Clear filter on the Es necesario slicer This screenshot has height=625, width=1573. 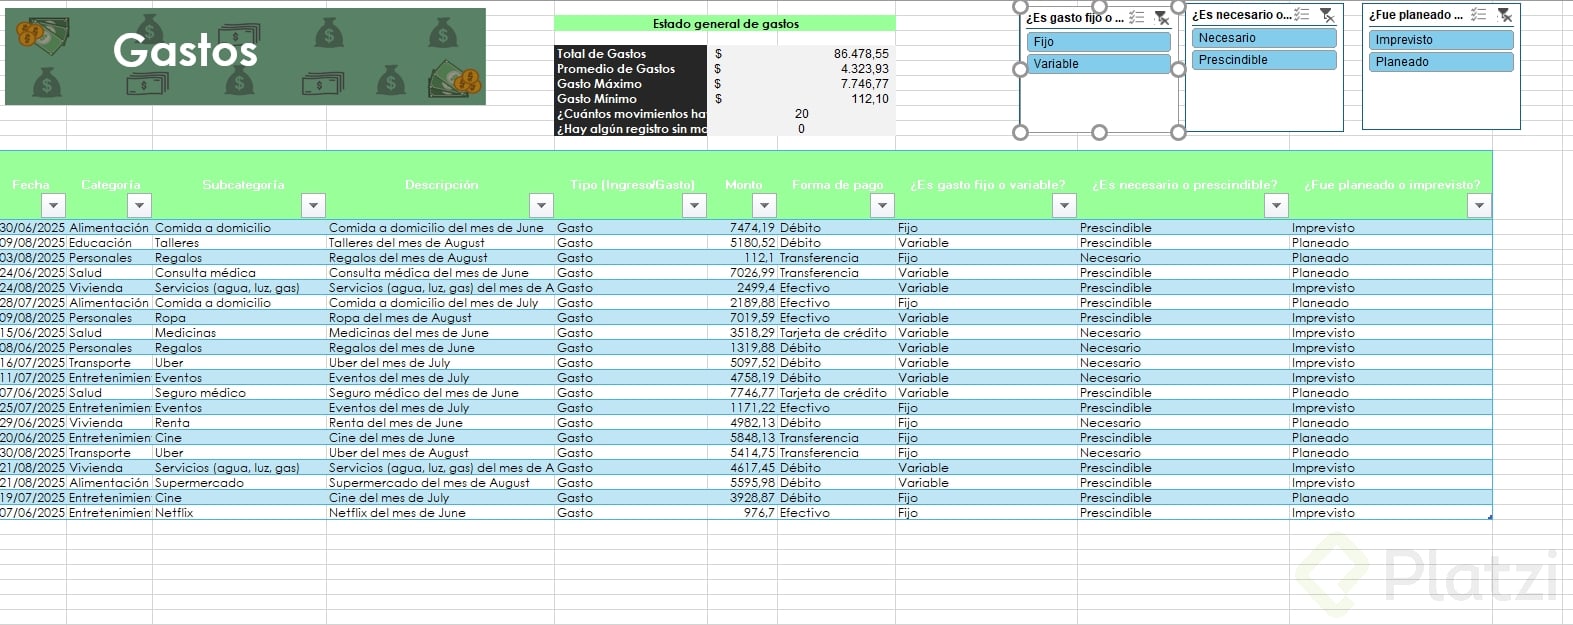[1326, 14]
